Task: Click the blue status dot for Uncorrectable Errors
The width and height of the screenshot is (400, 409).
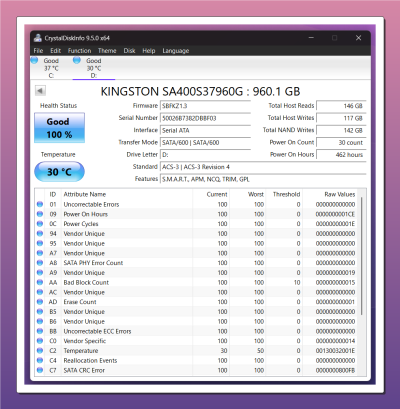Action: tap(40, 204)
